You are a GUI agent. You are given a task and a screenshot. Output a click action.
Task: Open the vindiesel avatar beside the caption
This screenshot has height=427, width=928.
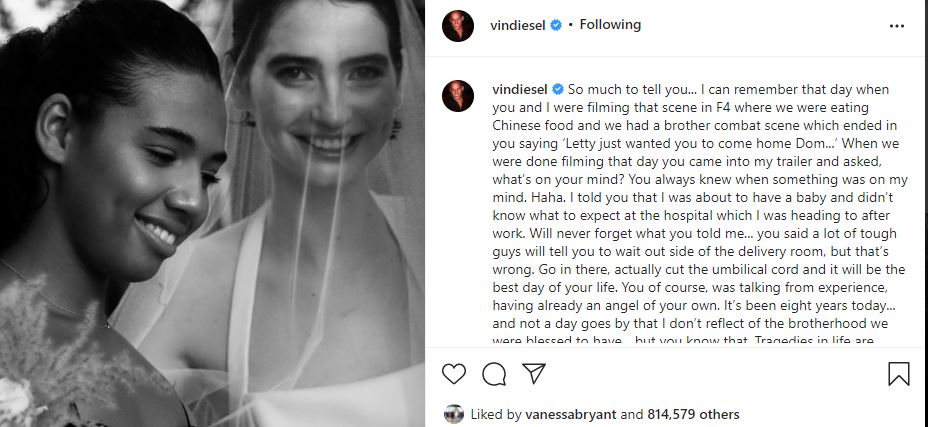point(457,96)
